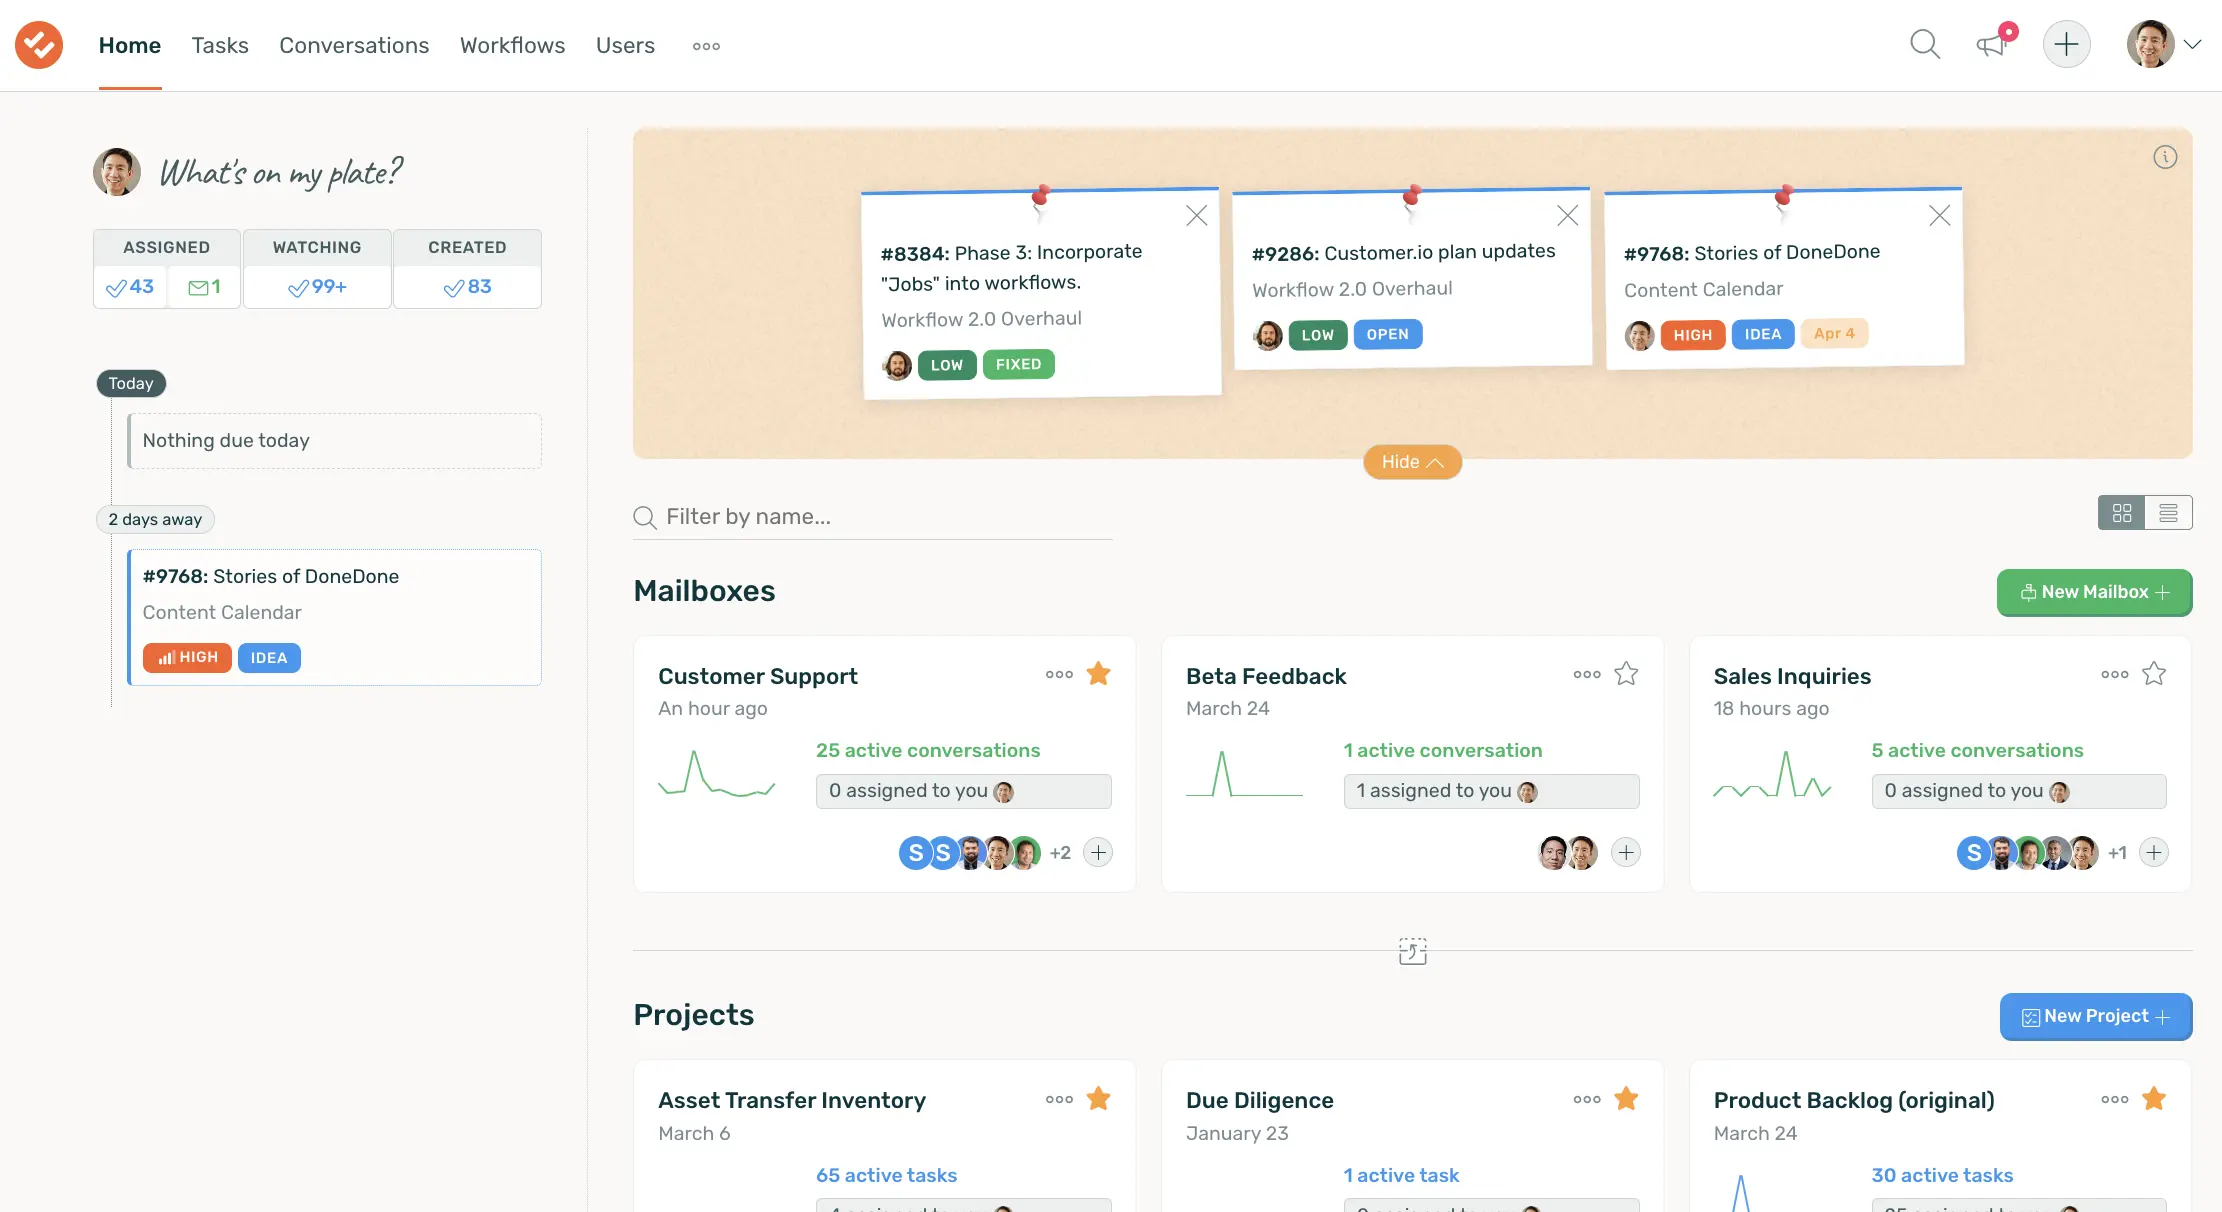This screenshot has height=1212, width=2222.
Task: Open the search magnifier icon
Action: (x=1924, y=45)
